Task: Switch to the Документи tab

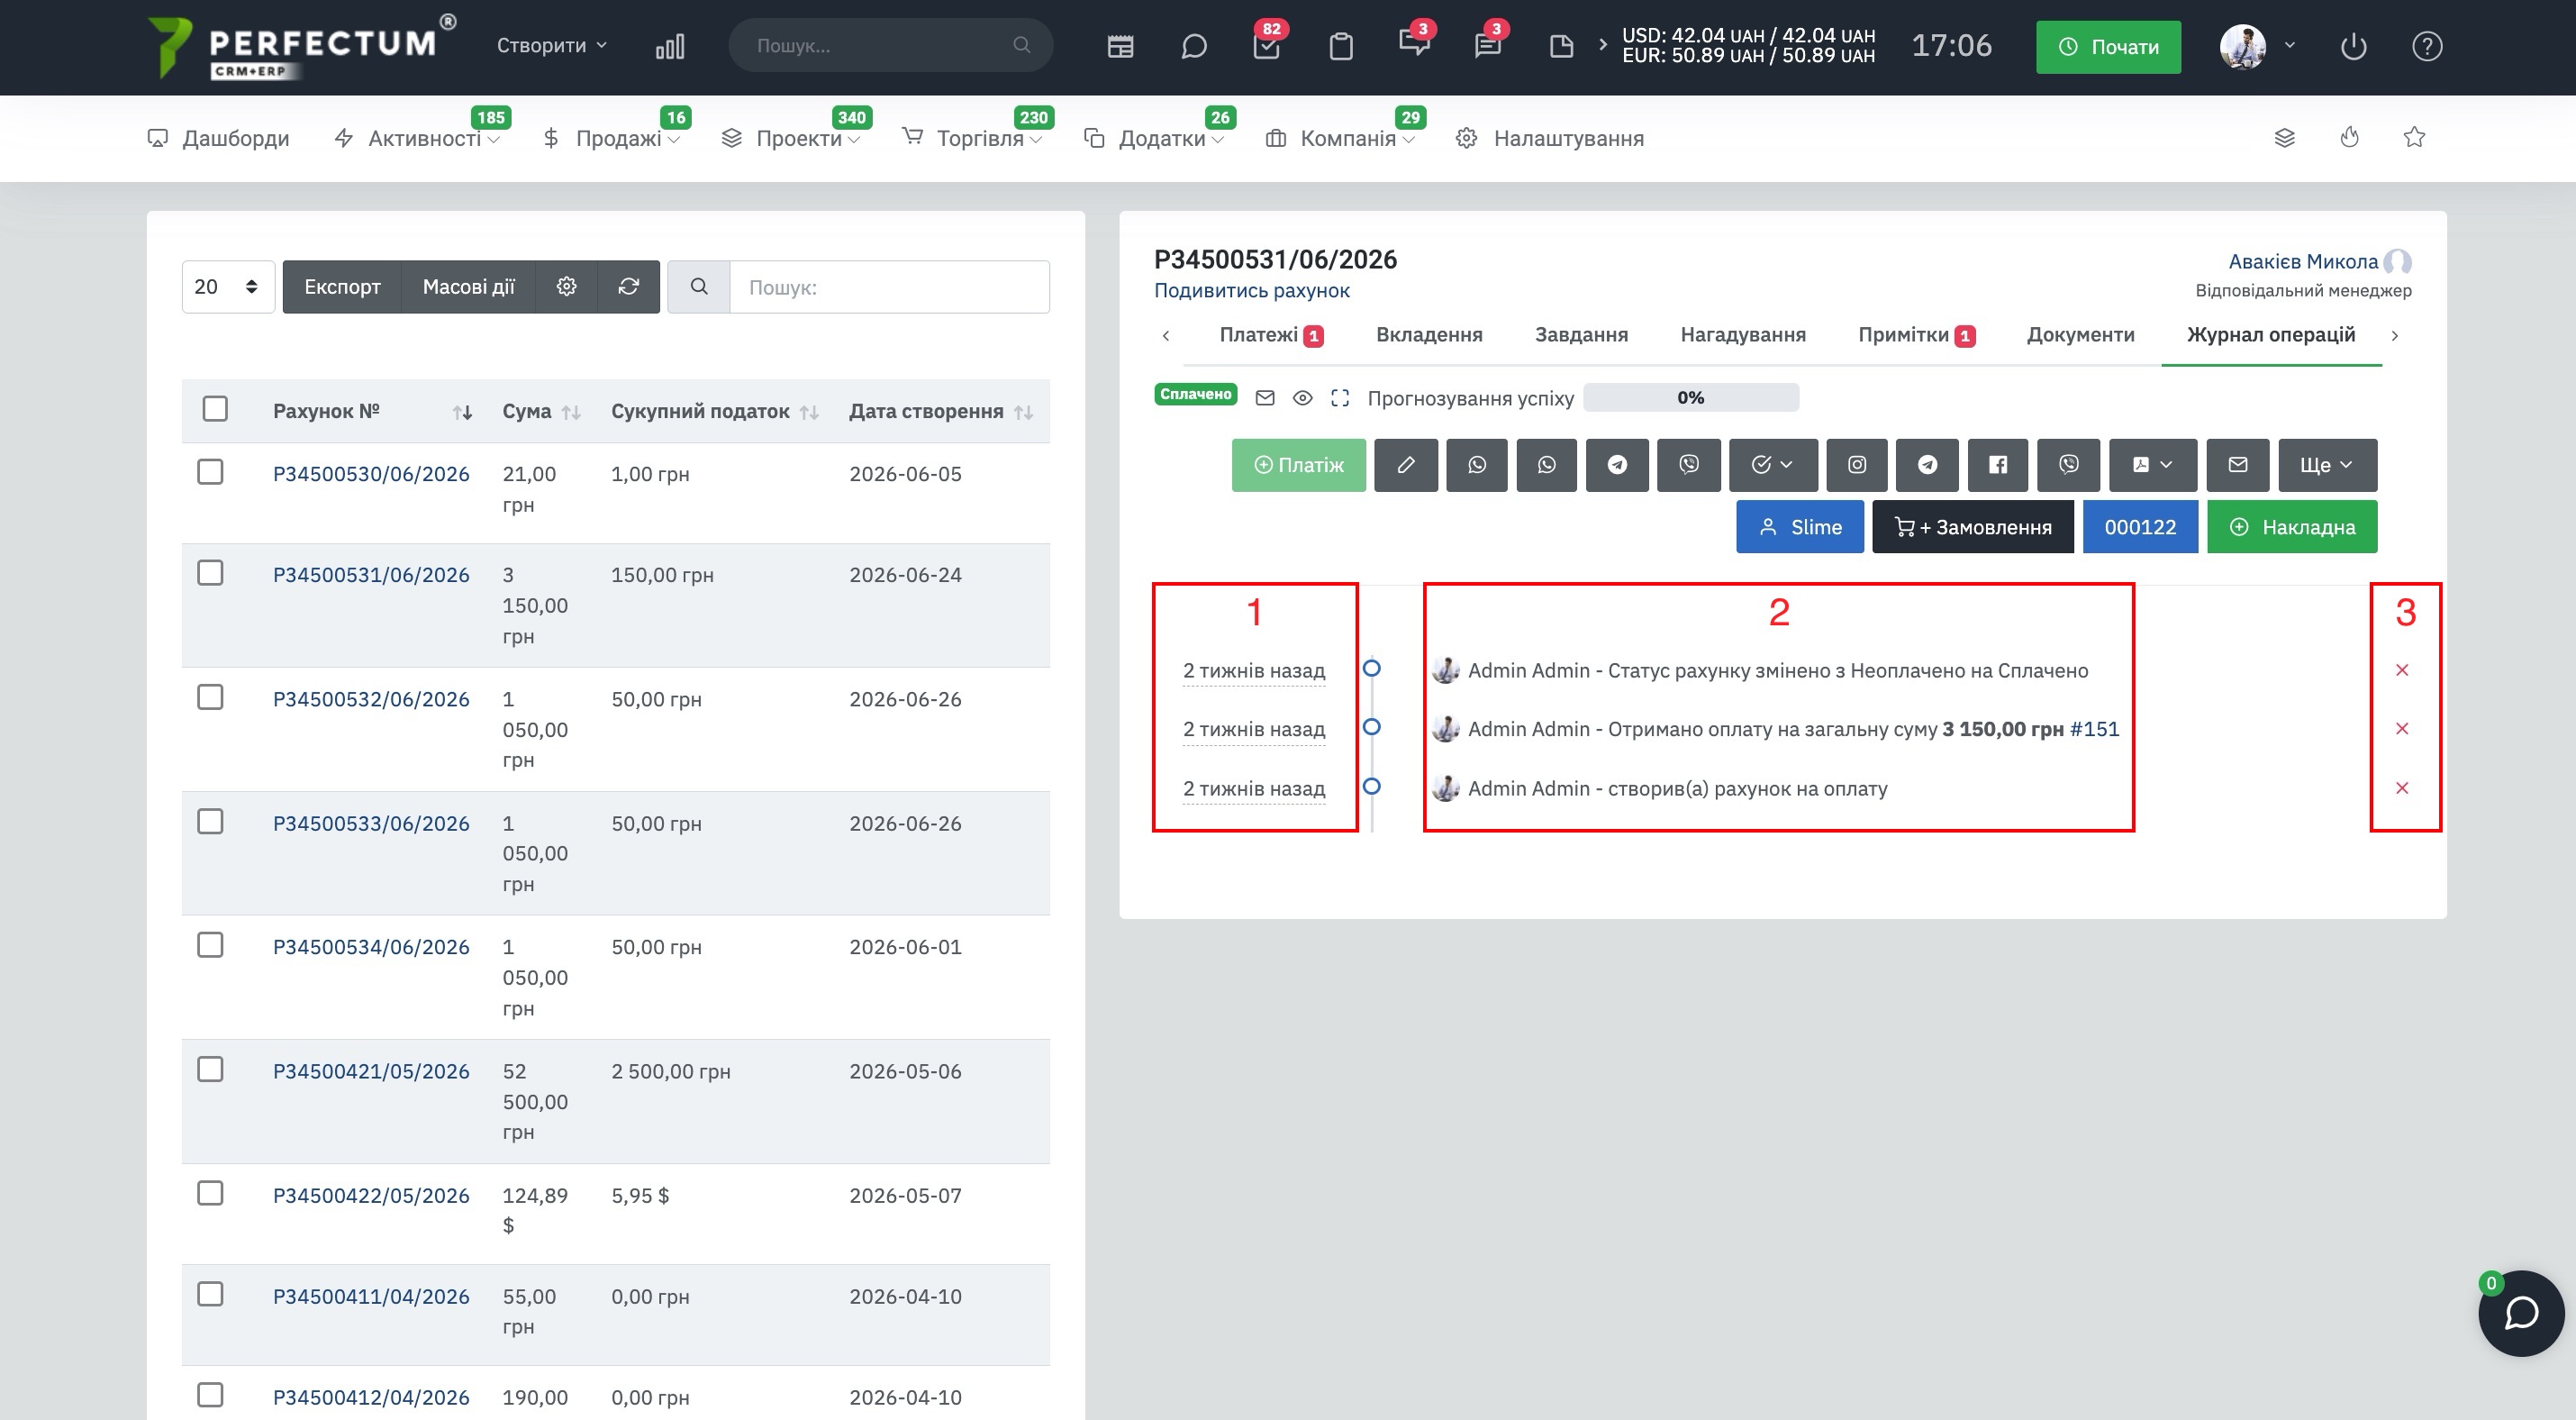Action: pyautogui.click(x=2080, y=335)
